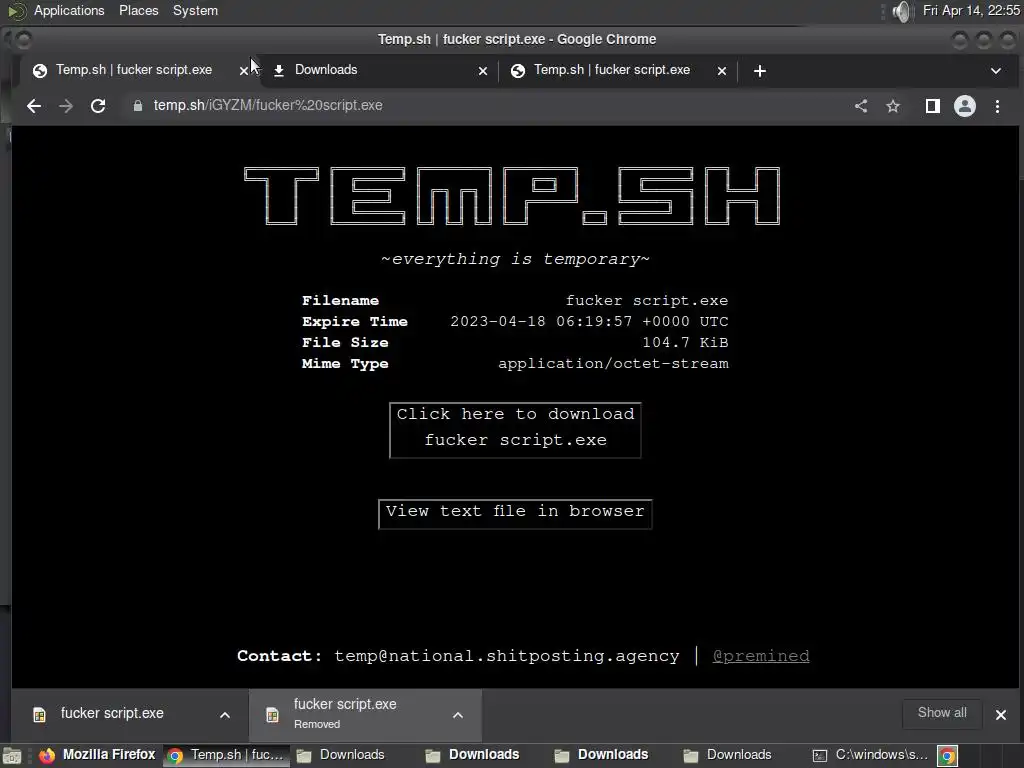Switch to the Downloads tab
The width and height of the screenshot is (1024, 768).
[x=379, y=70]
